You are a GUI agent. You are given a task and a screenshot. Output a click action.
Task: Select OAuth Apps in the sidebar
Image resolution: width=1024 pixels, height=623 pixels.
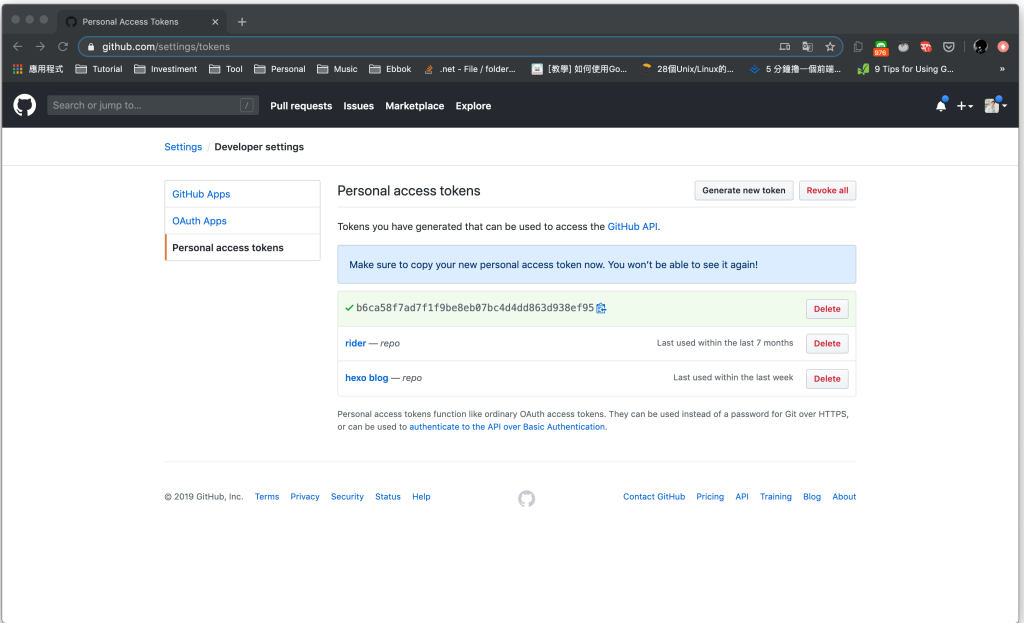pyautogui.click(x=242, y=221)
